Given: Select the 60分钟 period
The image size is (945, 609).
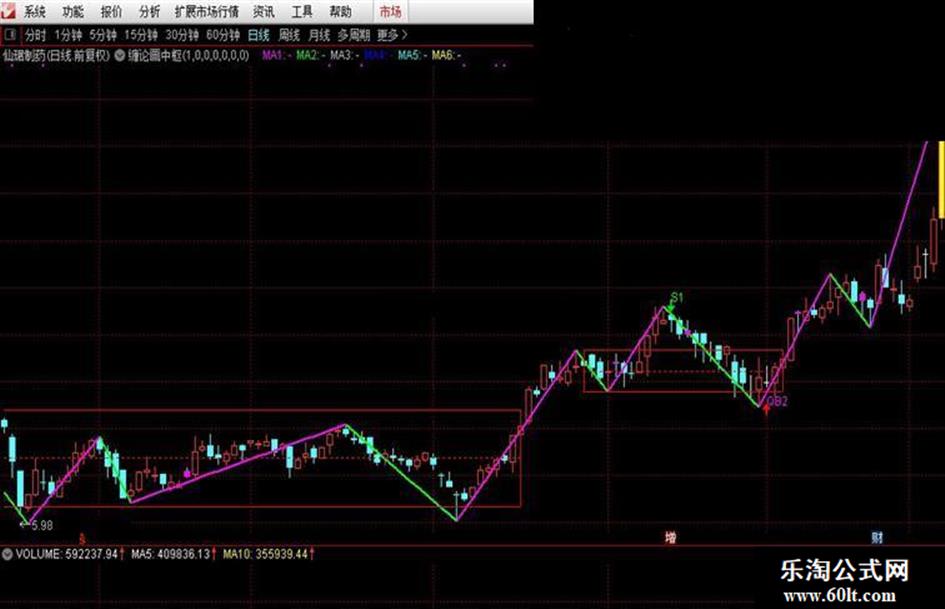Looking at the screenshot, I should 223,35.
